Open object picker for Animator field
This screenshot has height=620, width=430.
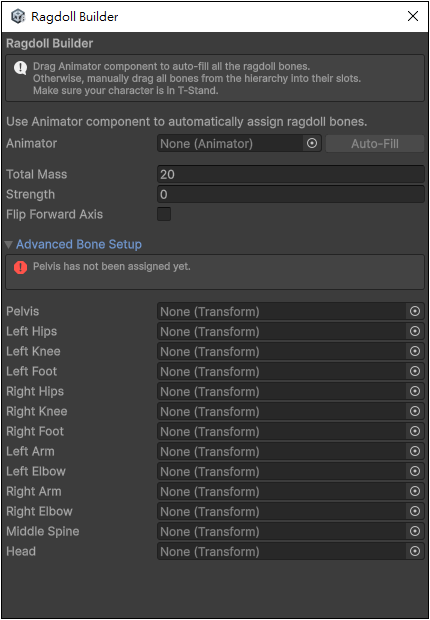[x=312, y=144]
